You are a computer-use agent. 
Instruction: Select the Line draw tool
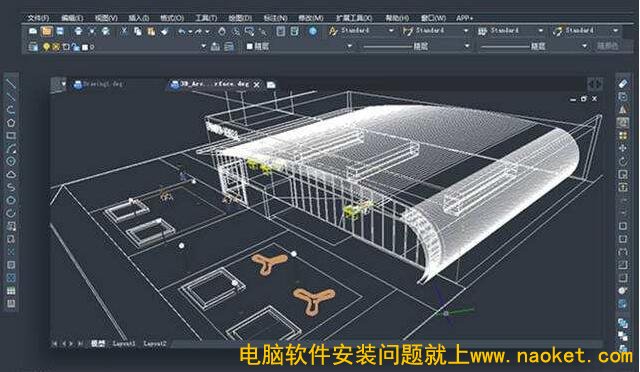coord(11,84)
